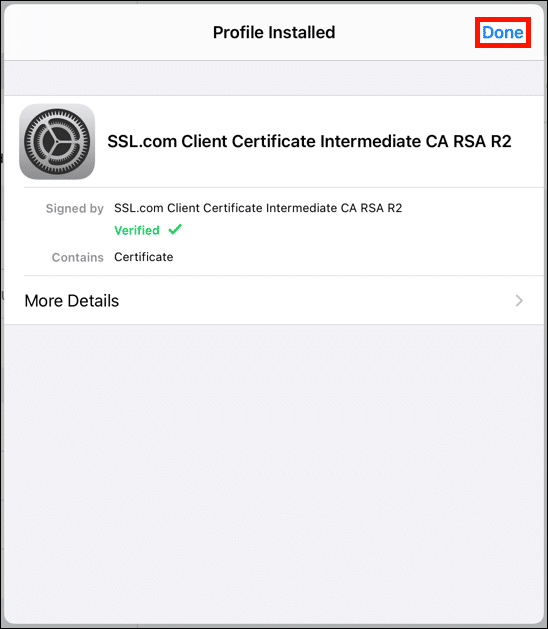The height and width of the screenshot is (629, 548).
Task: Tap the Done button
Action: pos(503,32)
